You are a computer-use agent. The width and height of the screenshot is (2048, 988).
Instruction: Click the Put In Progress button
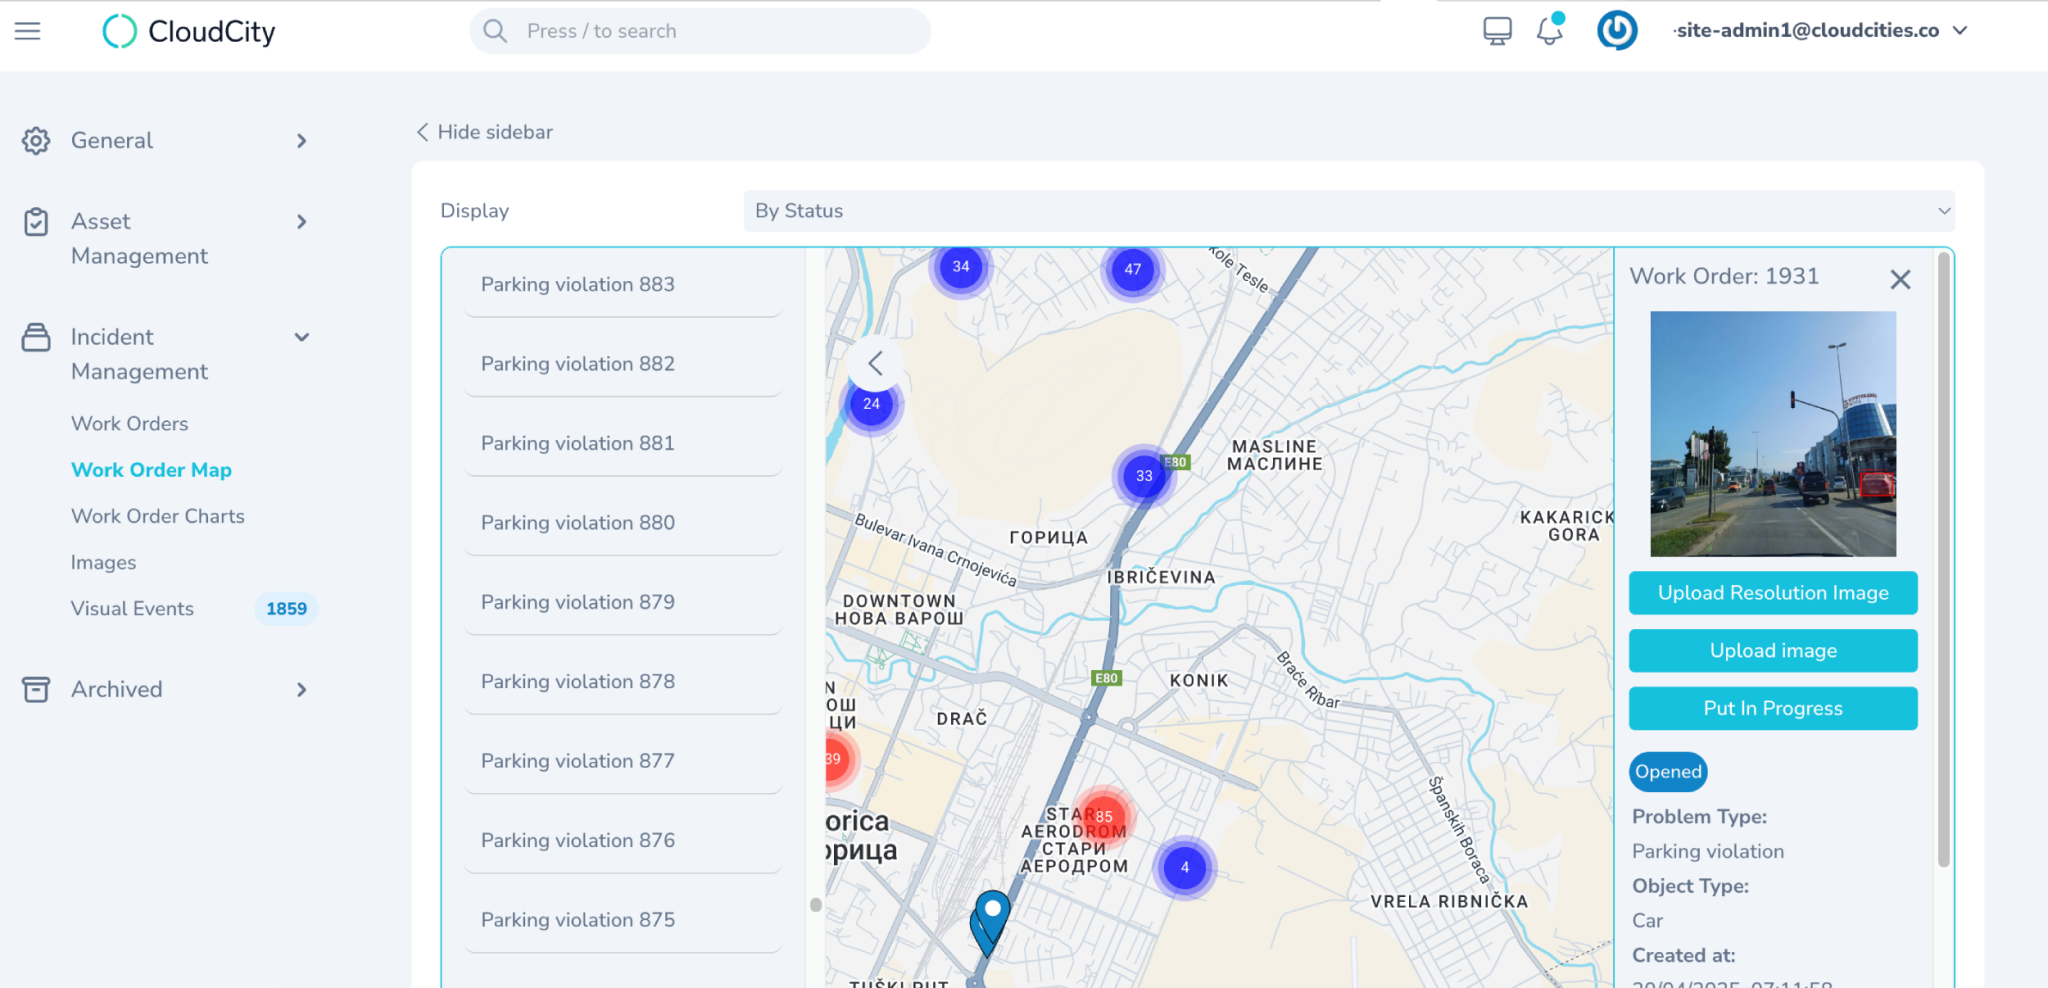pos(1772,709)
